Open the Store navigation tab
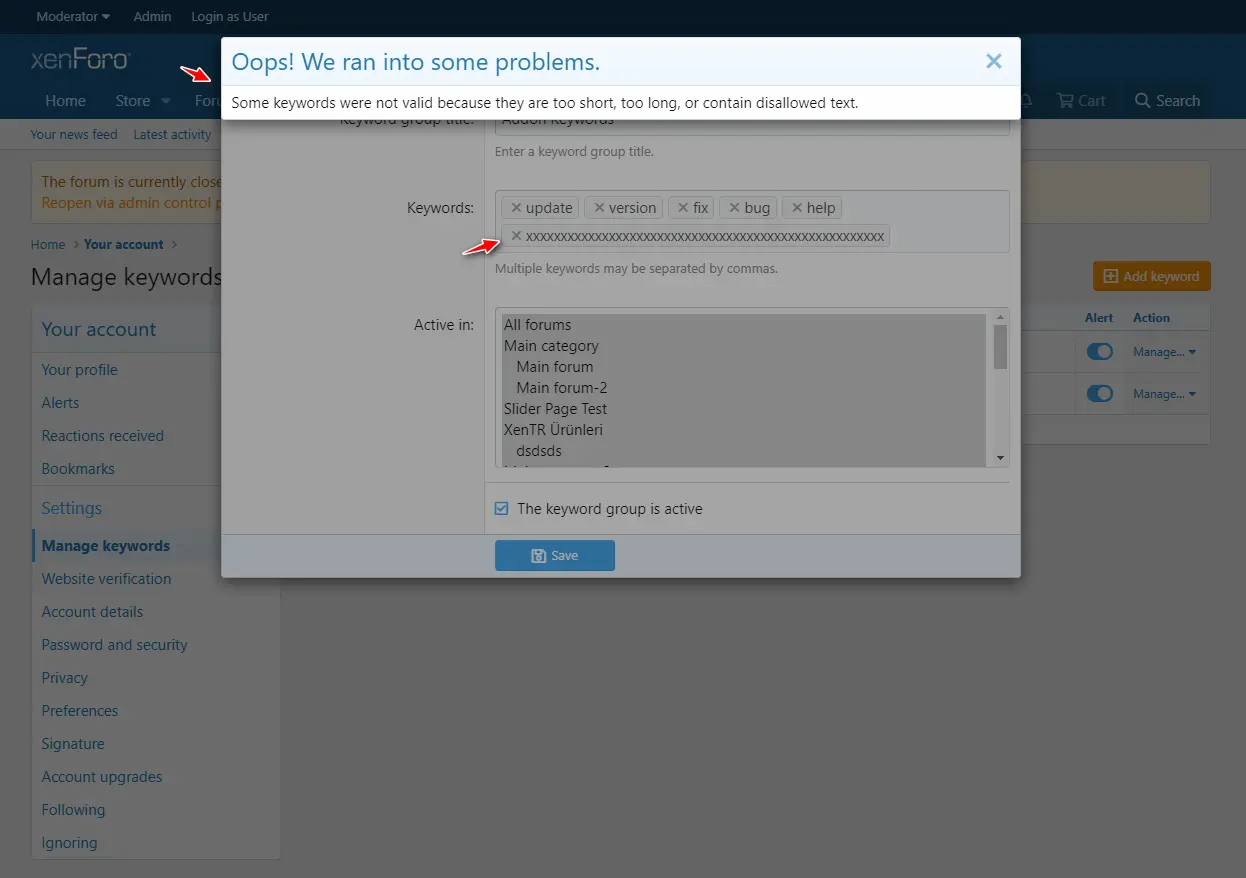 [x=133, y=101]
